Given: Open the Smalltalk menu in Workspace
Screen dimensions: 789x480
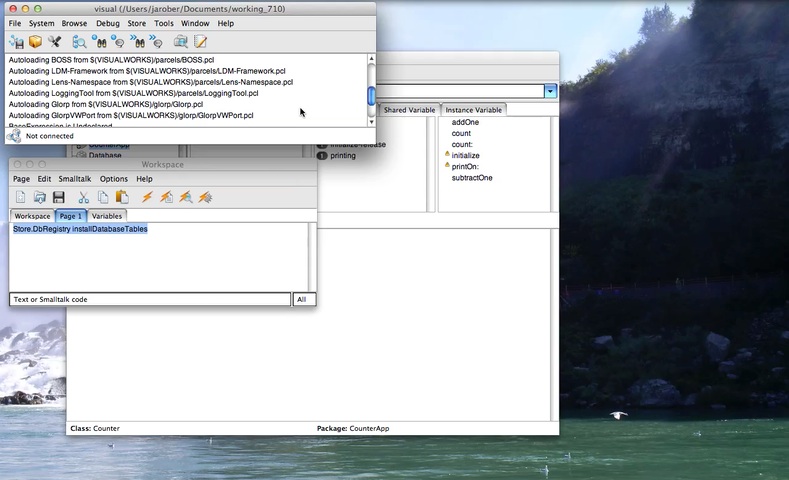Looking at the screenshot, I should (x=75, y=179).
